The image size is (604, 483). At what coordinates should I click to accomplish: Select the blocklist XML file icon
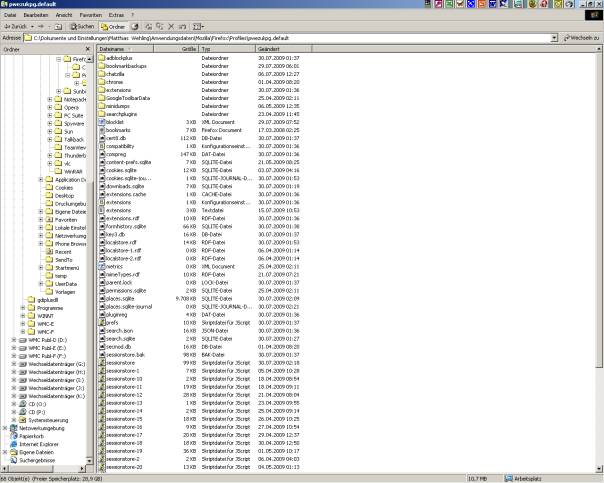(x=102, y=122)
